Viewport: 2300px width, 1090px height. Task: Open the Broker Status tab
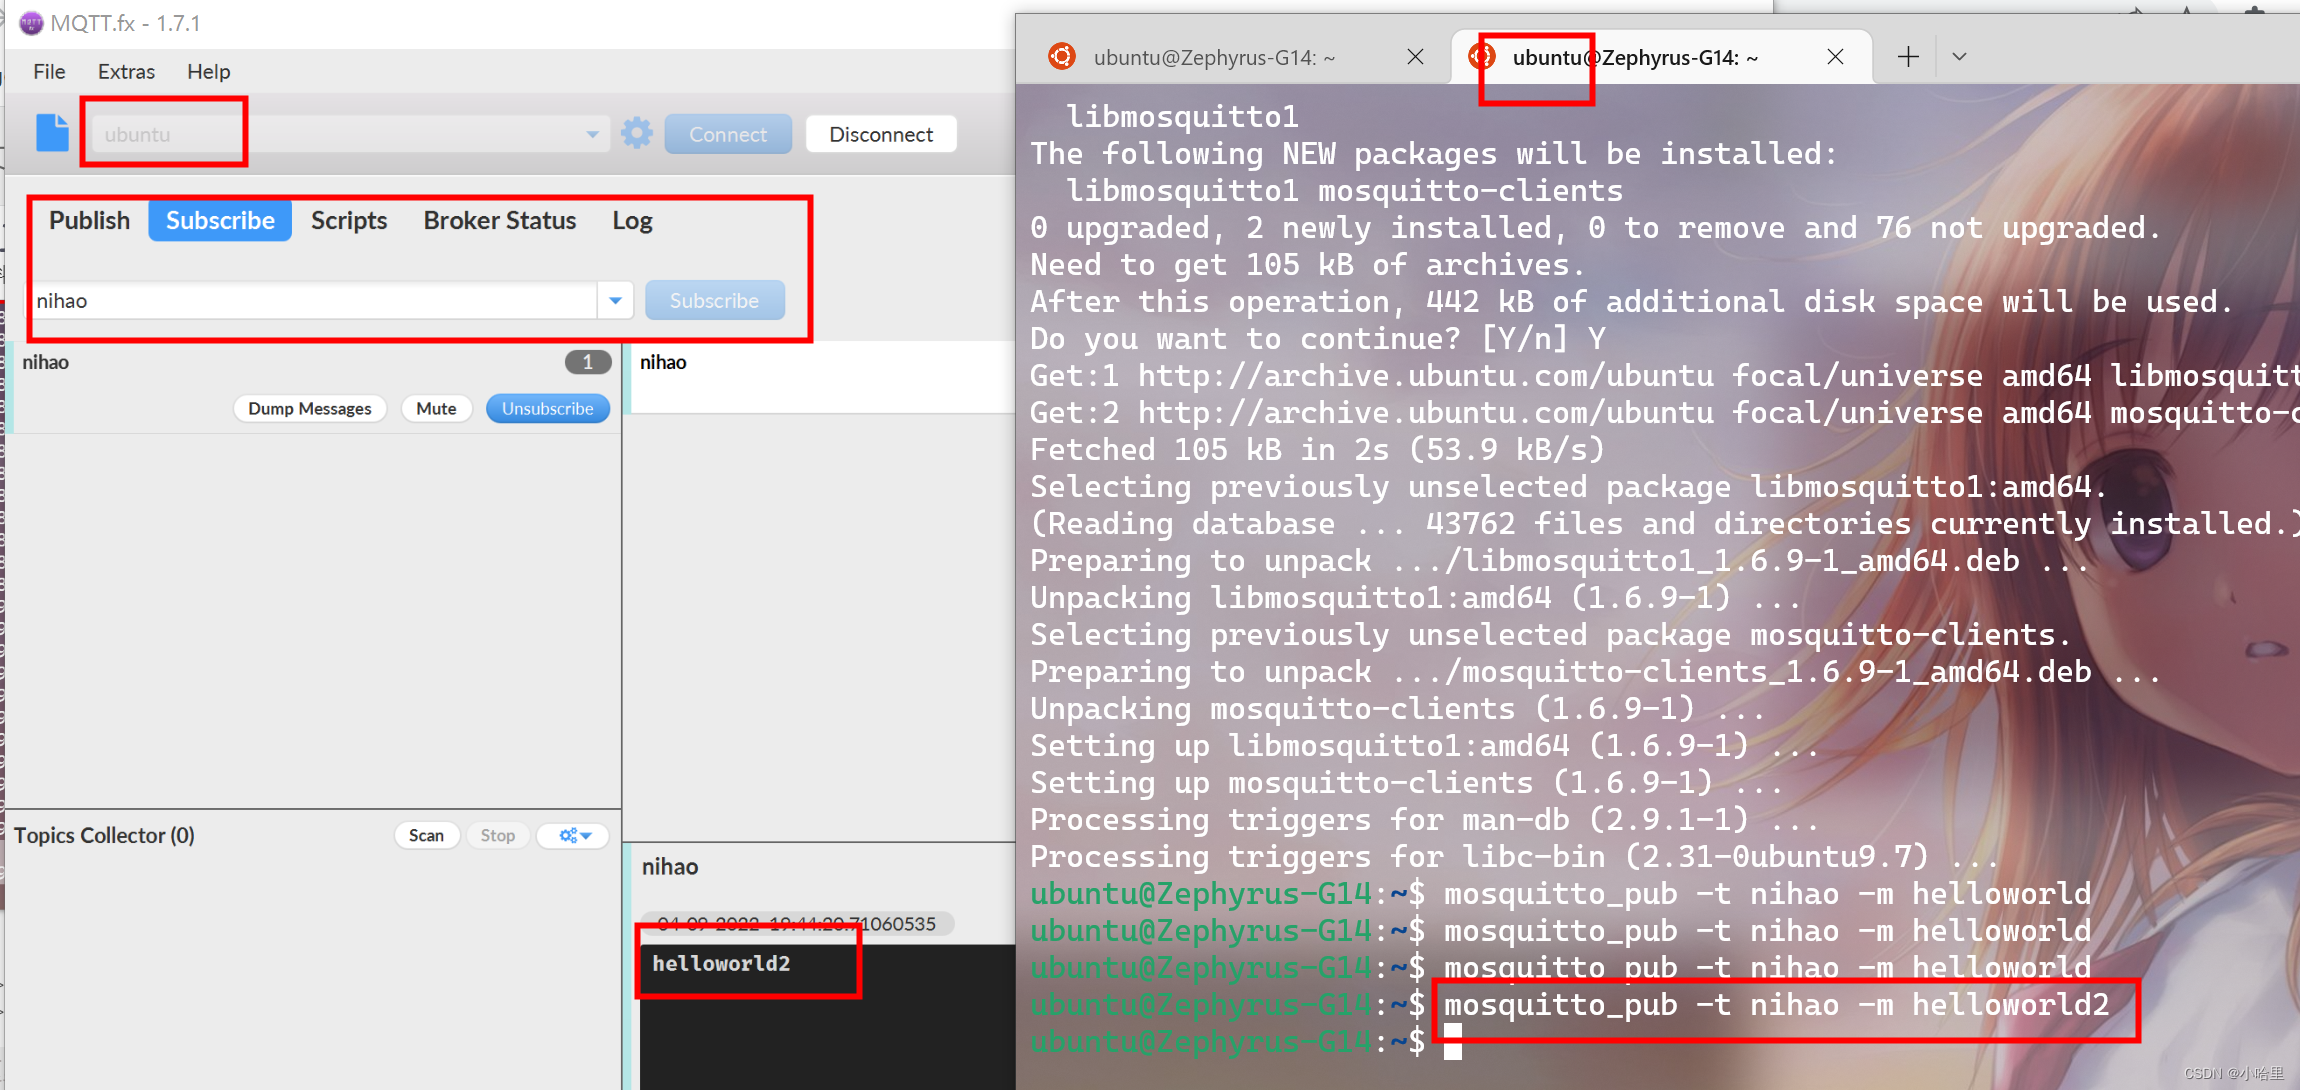pos(499,220)
